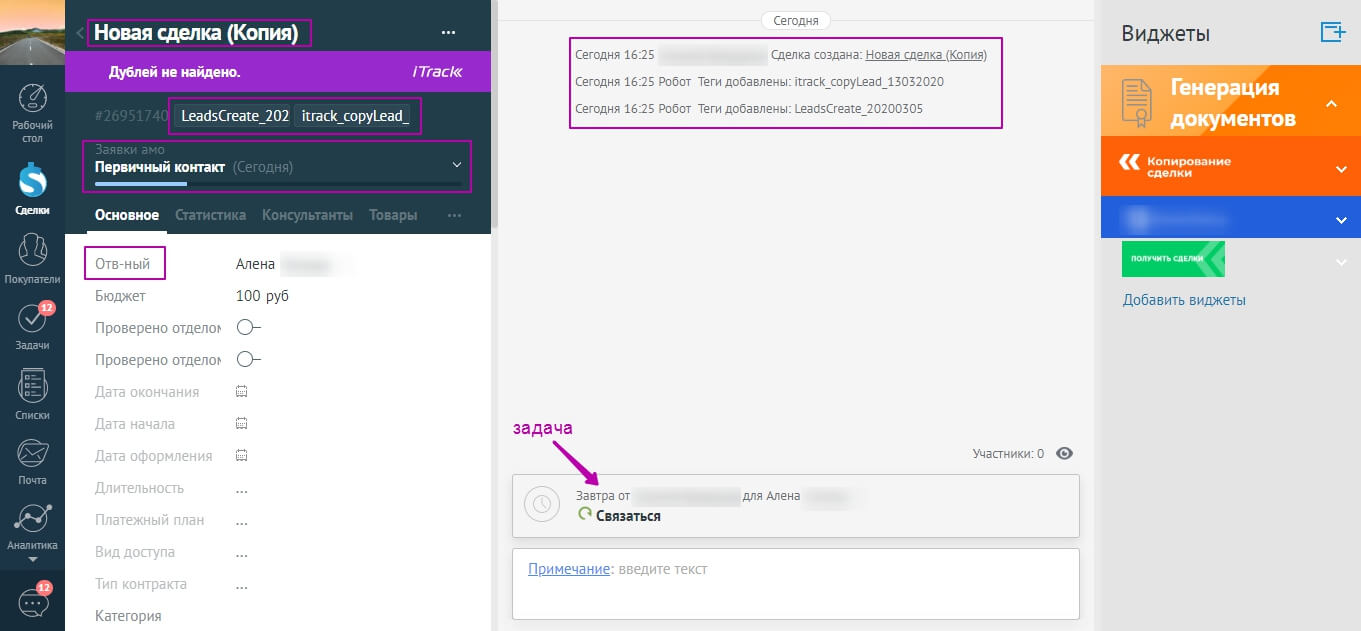Expand Первичный контакт pipeline stage dropdown
This screenshot has width=1361, height=631.
coord(457,165)
